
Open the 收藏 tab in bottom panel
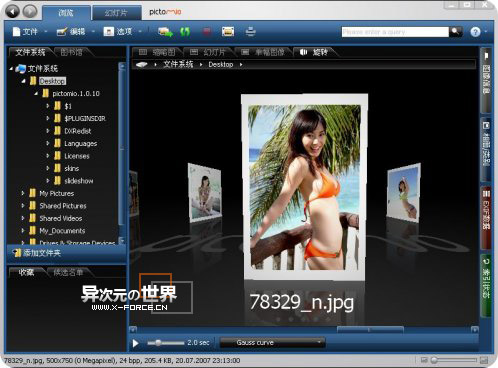[x=26, y=273]
